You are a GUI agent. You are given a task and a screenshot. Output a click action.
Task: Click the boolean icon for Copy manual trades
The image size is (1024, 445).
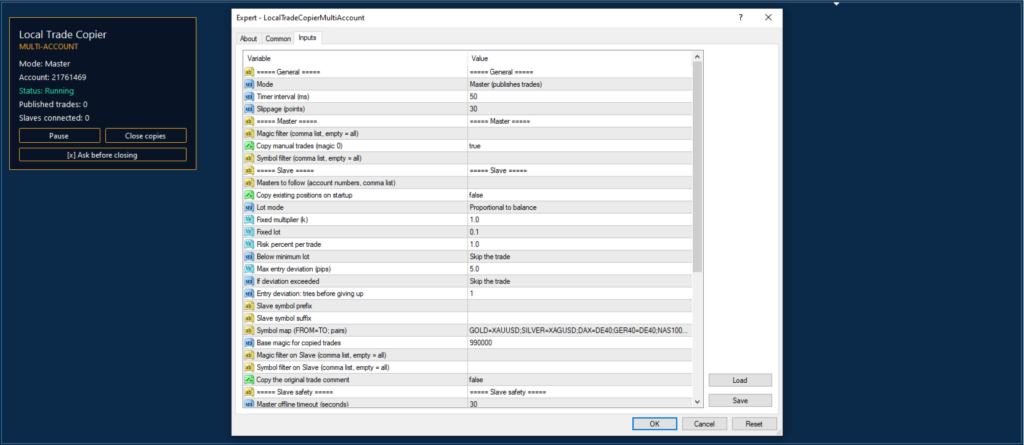[249, 146]
